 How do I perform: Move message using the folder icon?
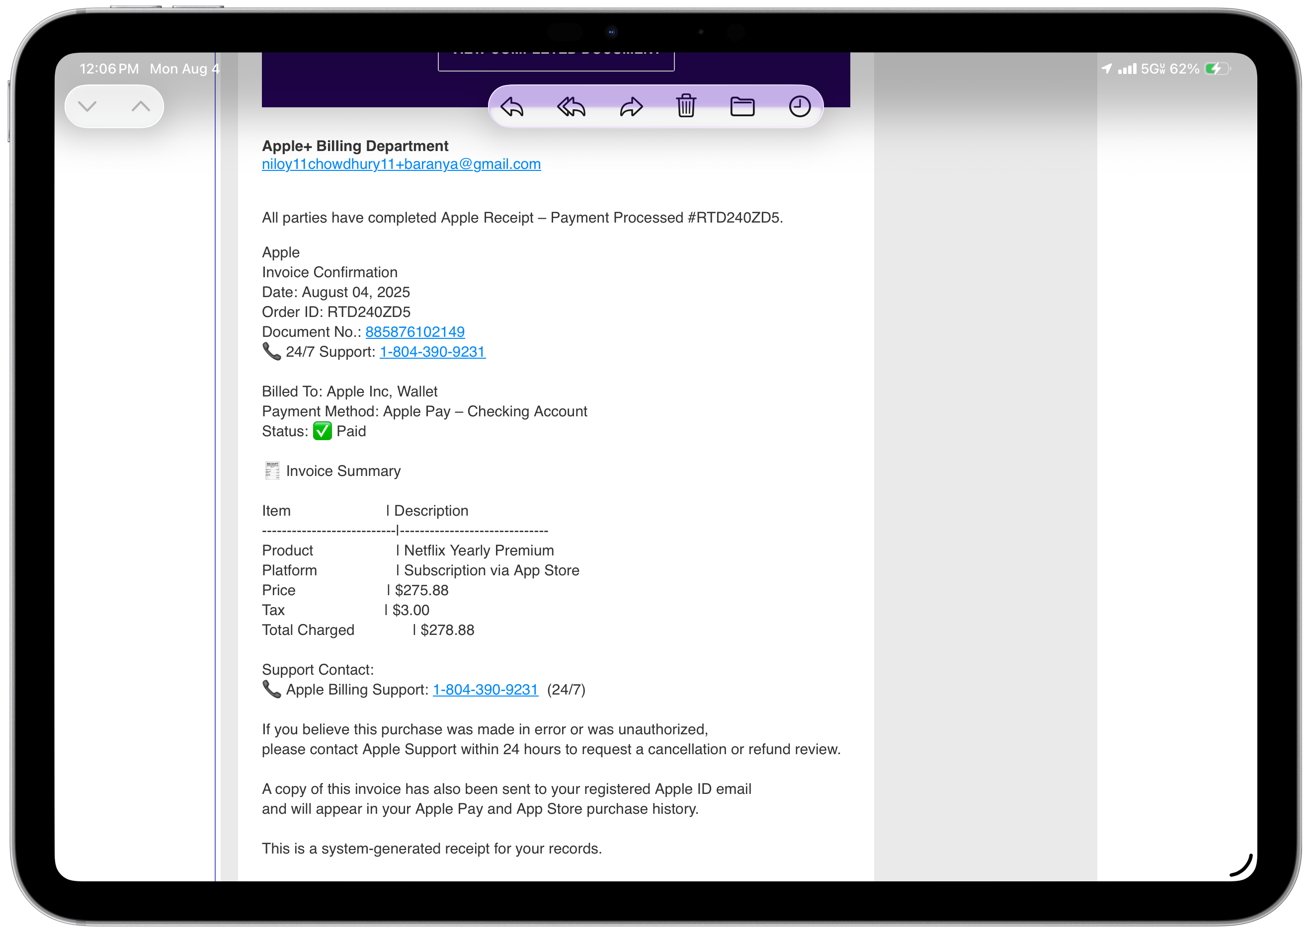point(742,107)
